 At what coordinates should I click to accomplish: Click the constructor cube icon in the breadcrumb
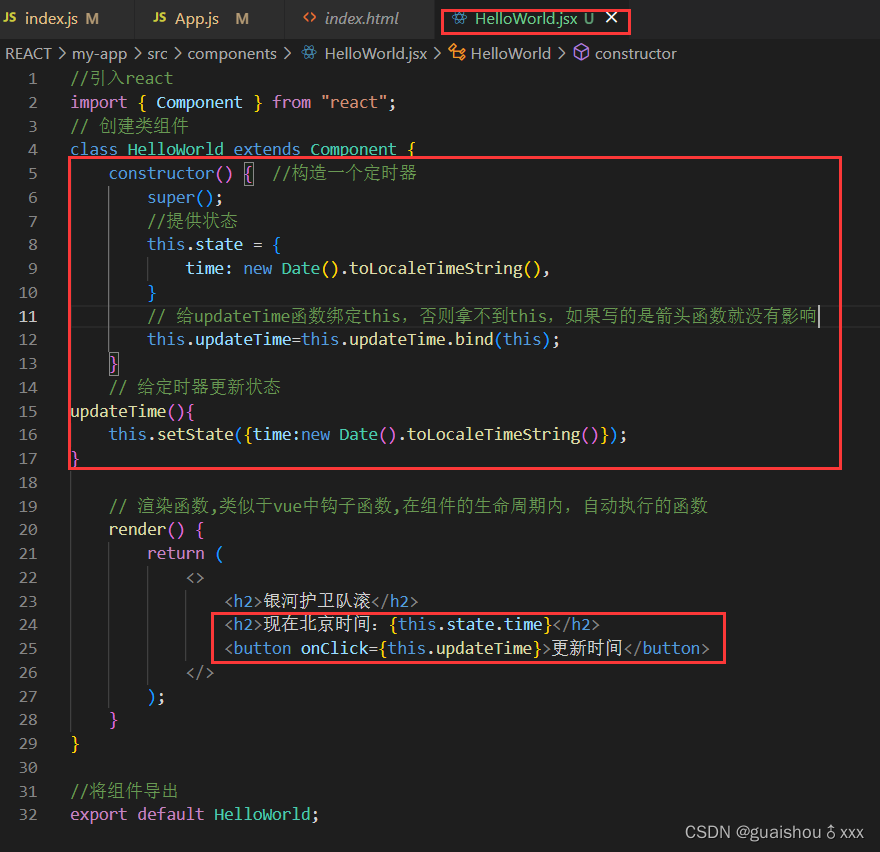tap(583, 53)
